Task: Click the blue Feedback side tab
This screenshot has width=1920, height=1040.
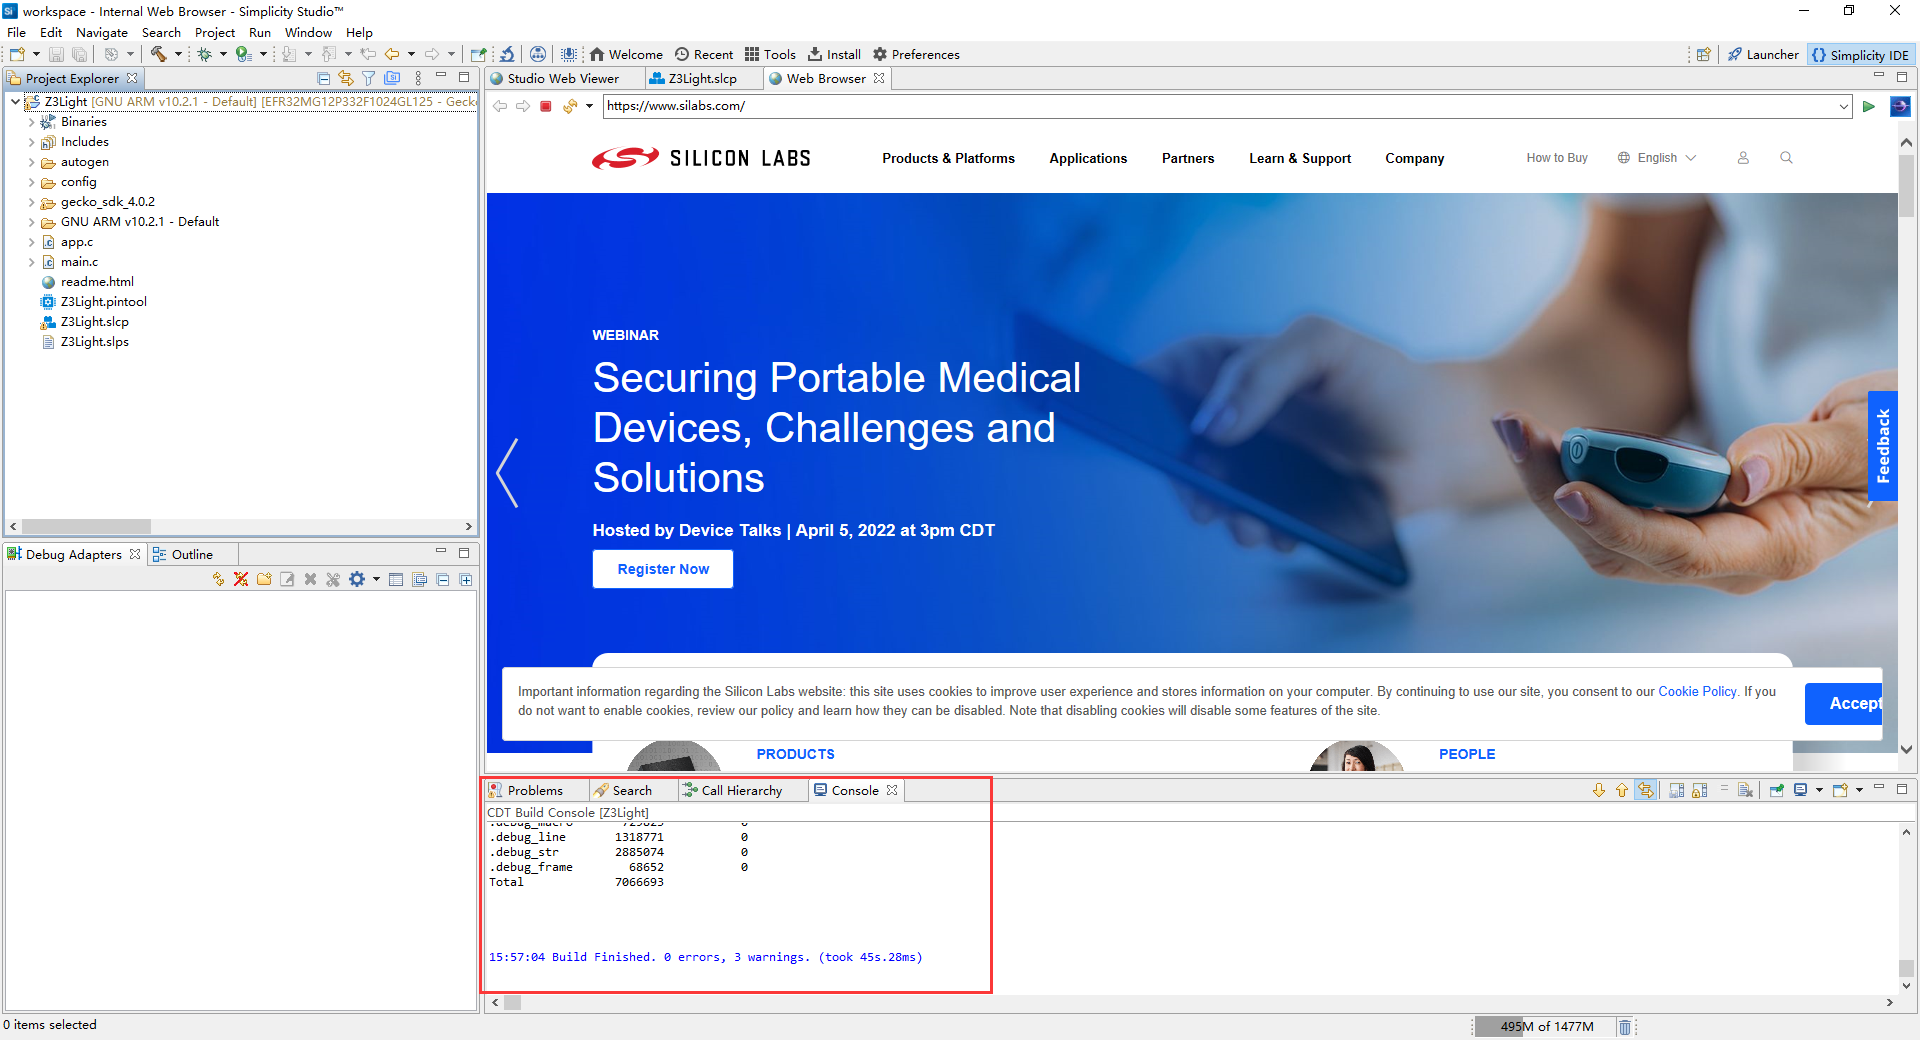Action: point(1883,446)
